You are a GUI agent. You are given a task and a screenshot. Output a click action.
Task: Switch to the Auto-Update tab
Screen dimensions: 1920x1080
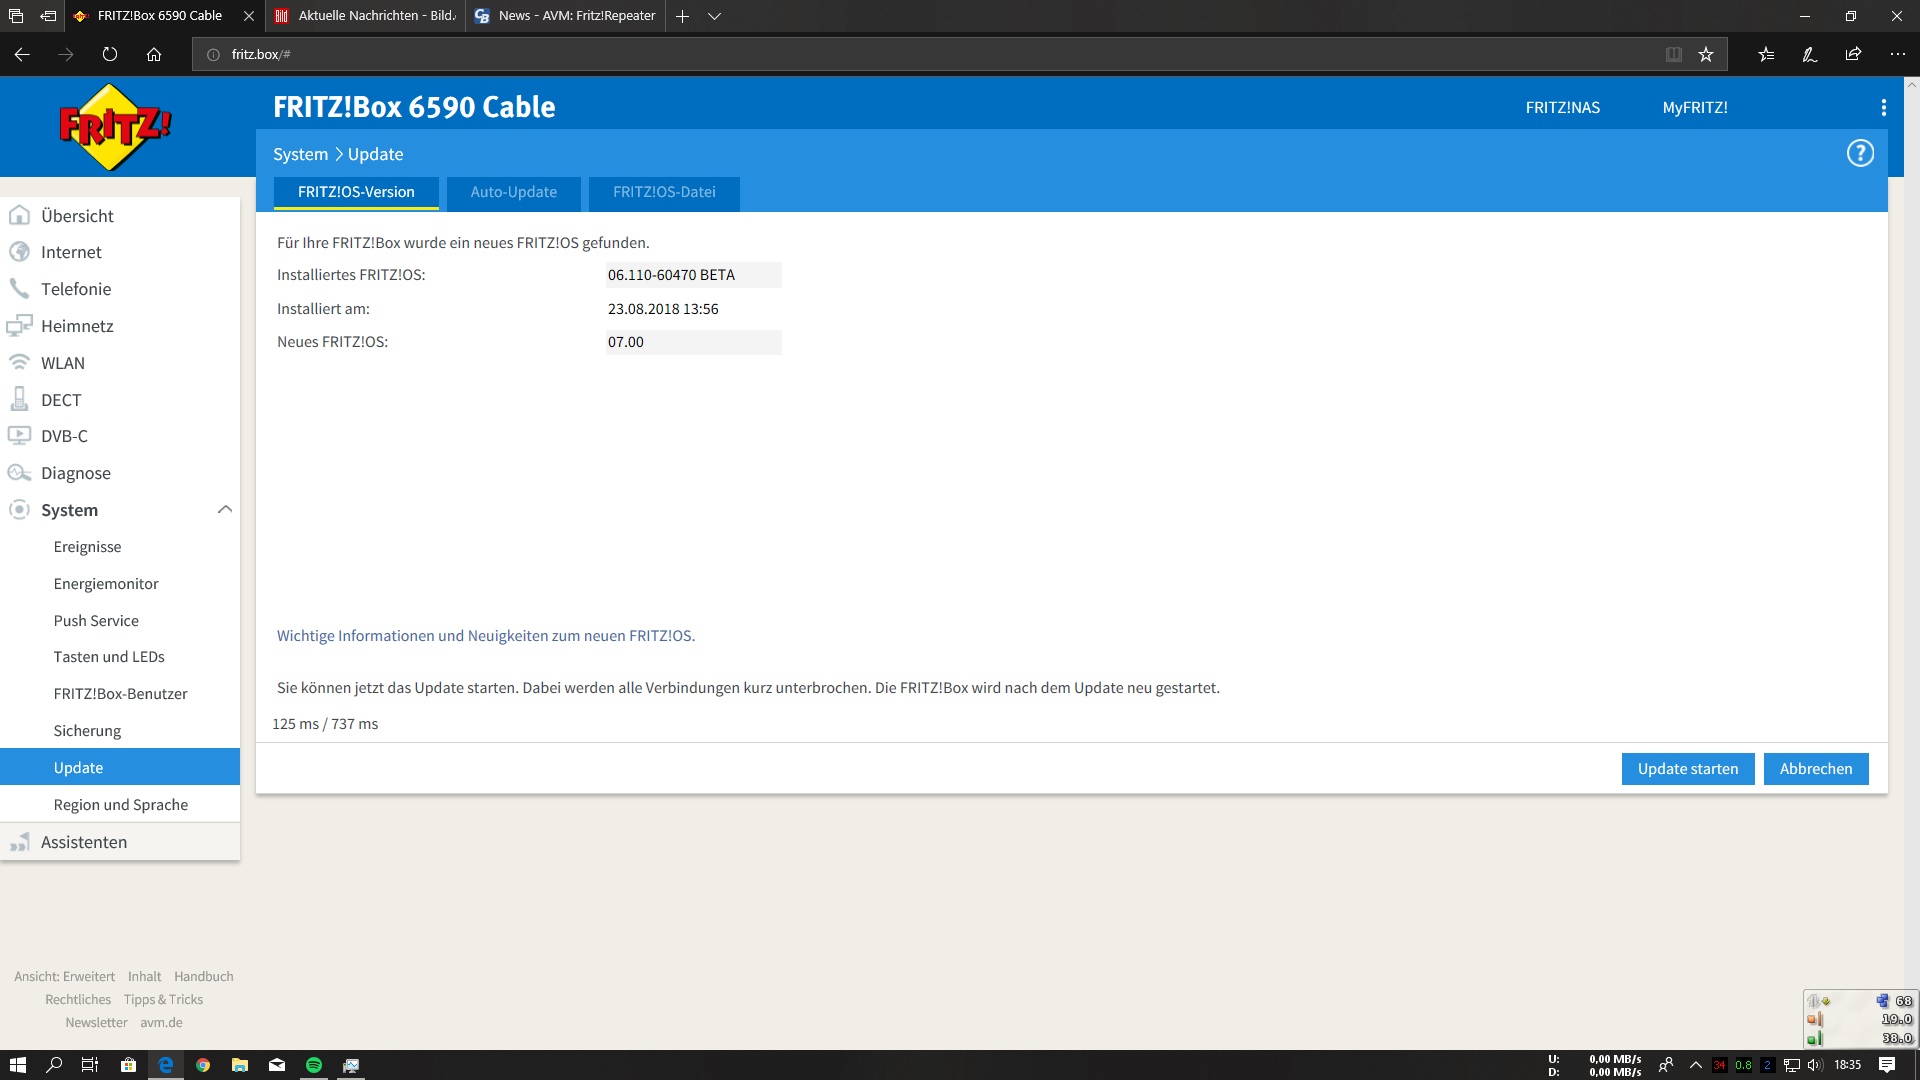click(513, 192)
